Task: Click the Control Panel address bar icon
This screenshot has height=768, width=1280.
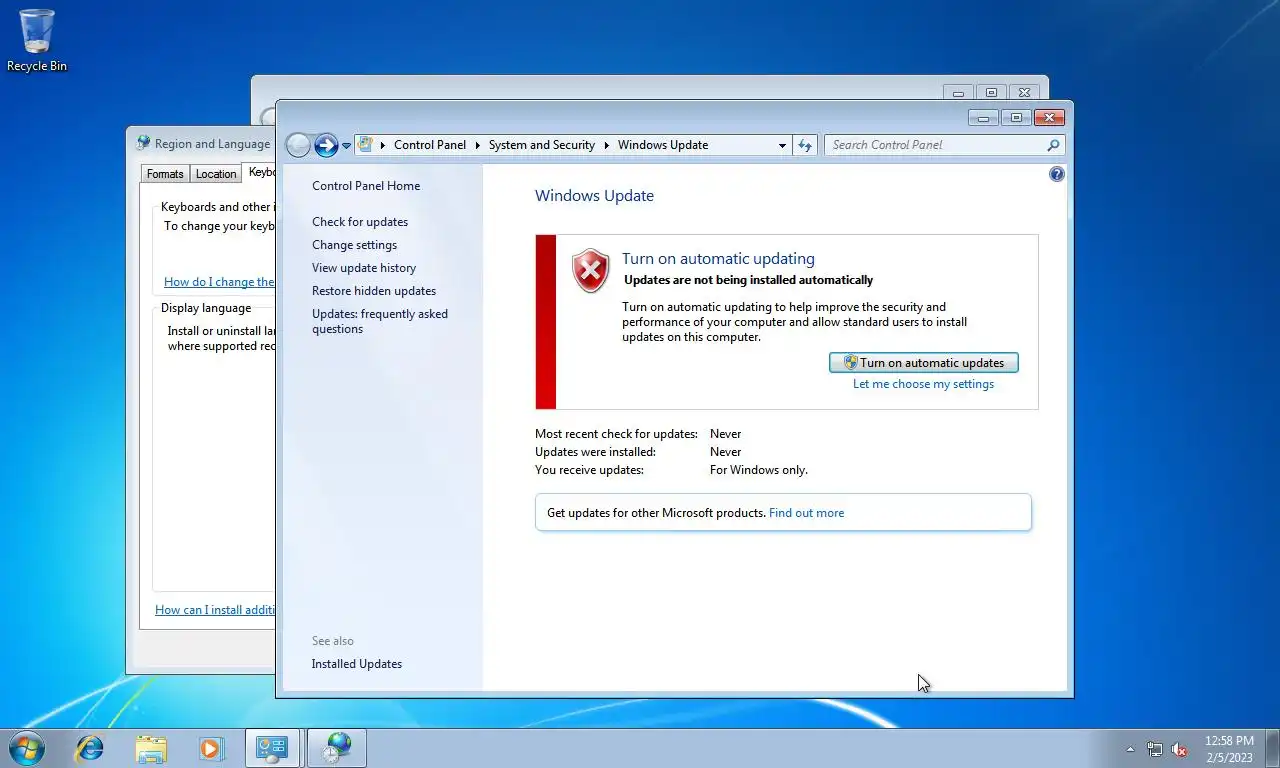Action: (x=366, y=145)
